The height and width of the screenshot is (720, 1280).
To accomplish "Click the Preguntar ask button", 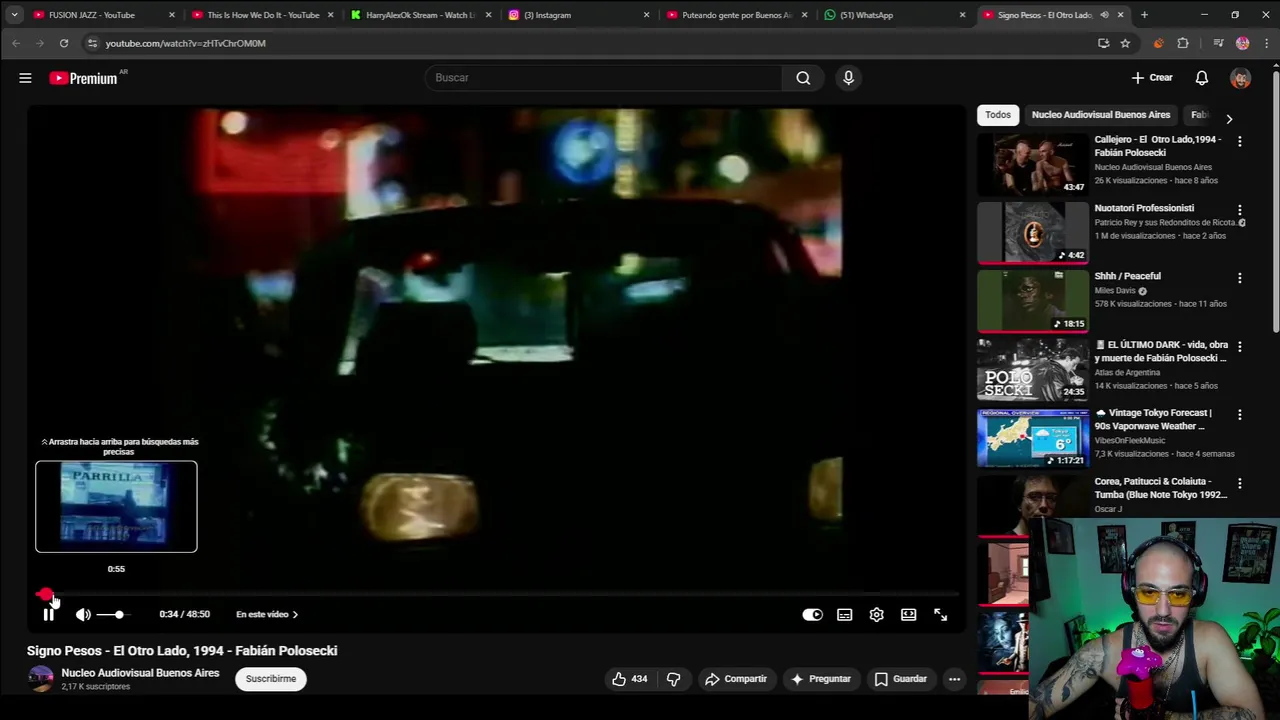I will coord(820,679).
